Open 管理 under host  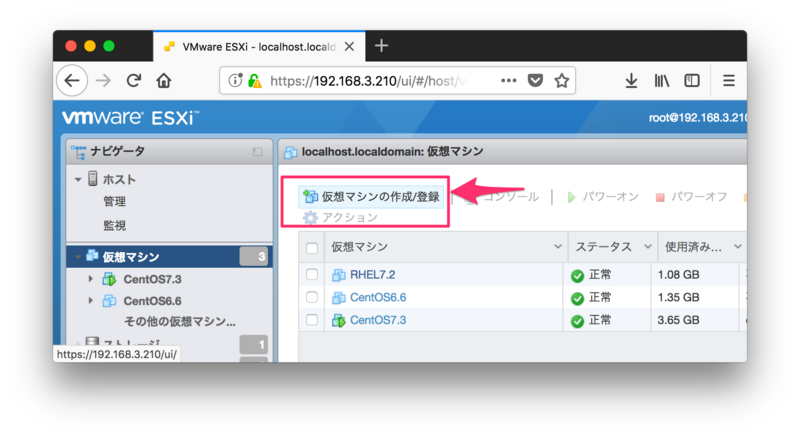(x=115, y=202)
